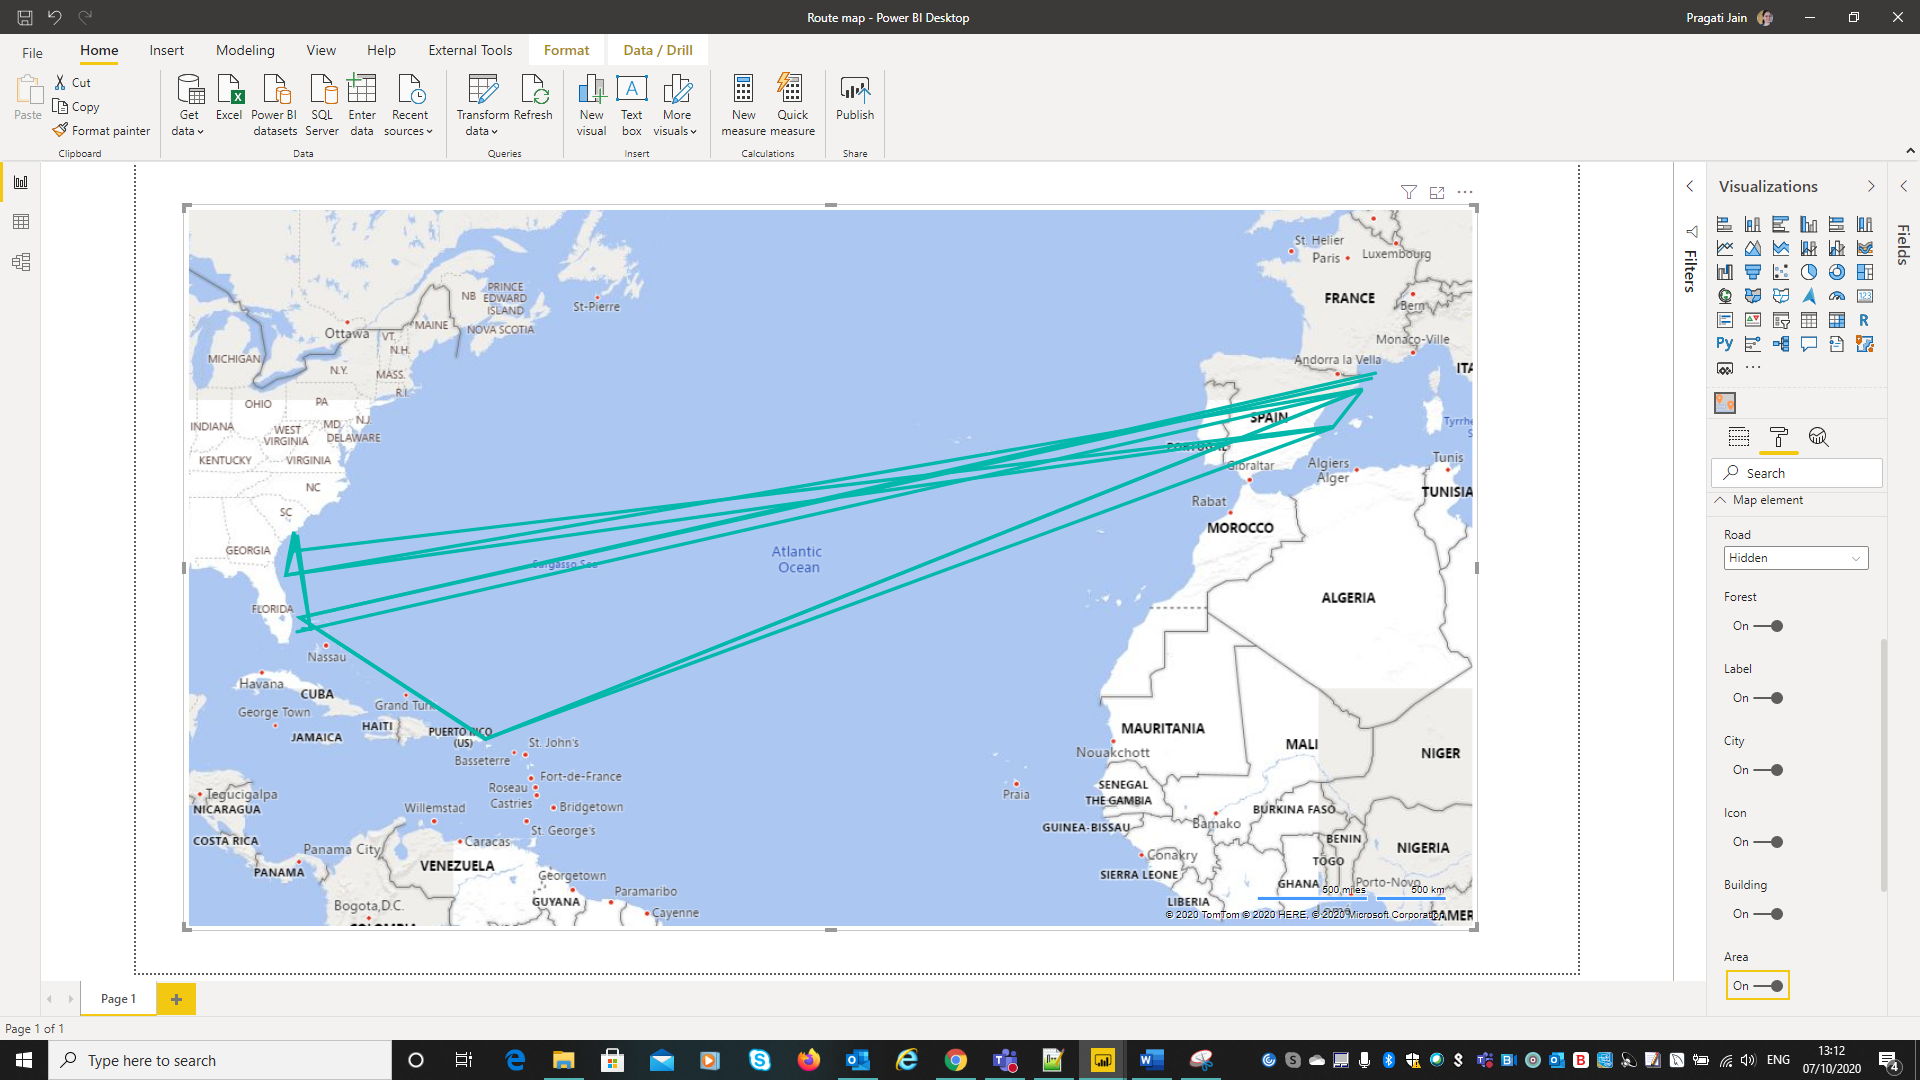Select the scatter chart visual

point(1781,272)
